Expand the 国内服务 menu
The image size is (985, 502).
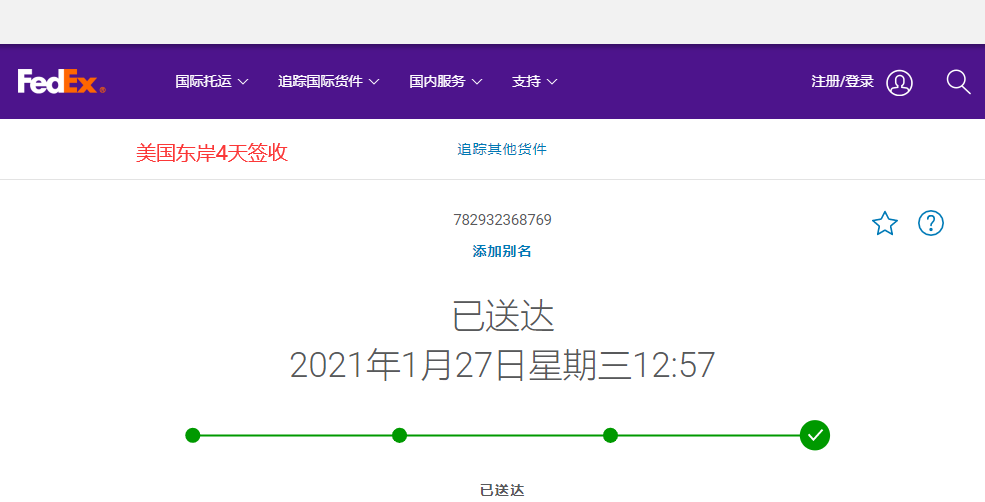[x=445, y=81]
